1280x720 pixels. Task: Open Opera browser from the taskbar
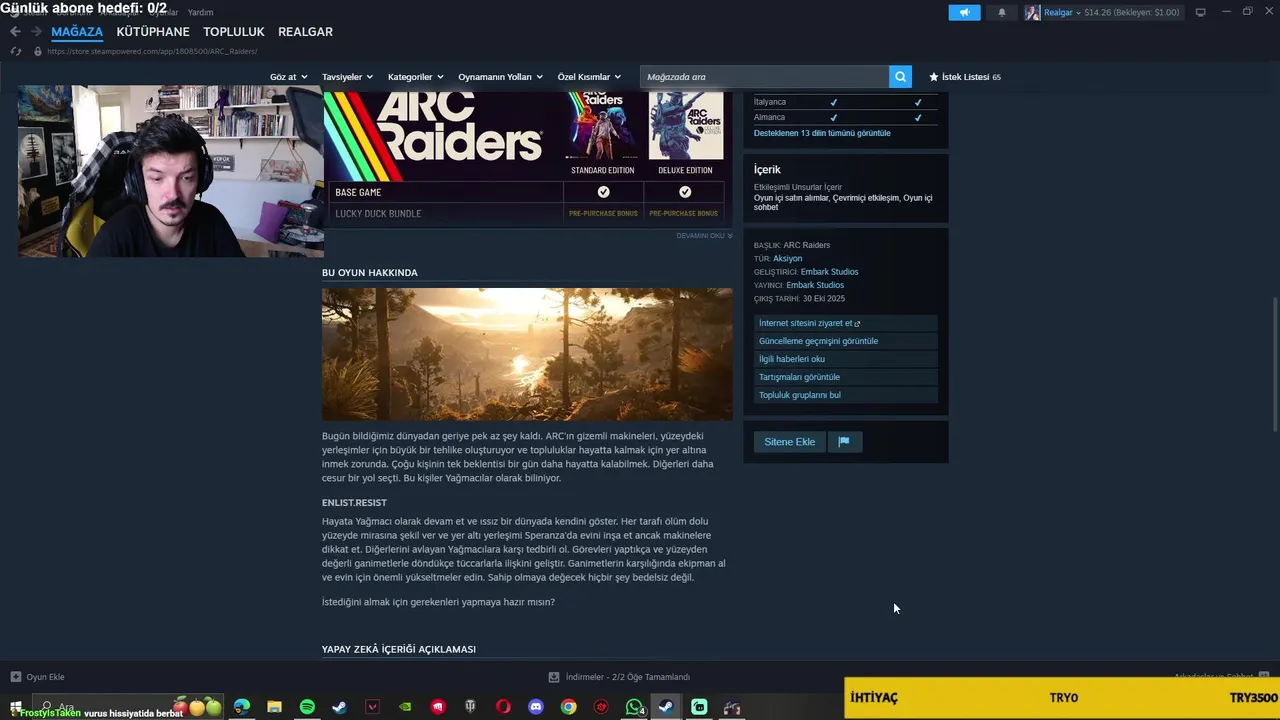[503, 707]
